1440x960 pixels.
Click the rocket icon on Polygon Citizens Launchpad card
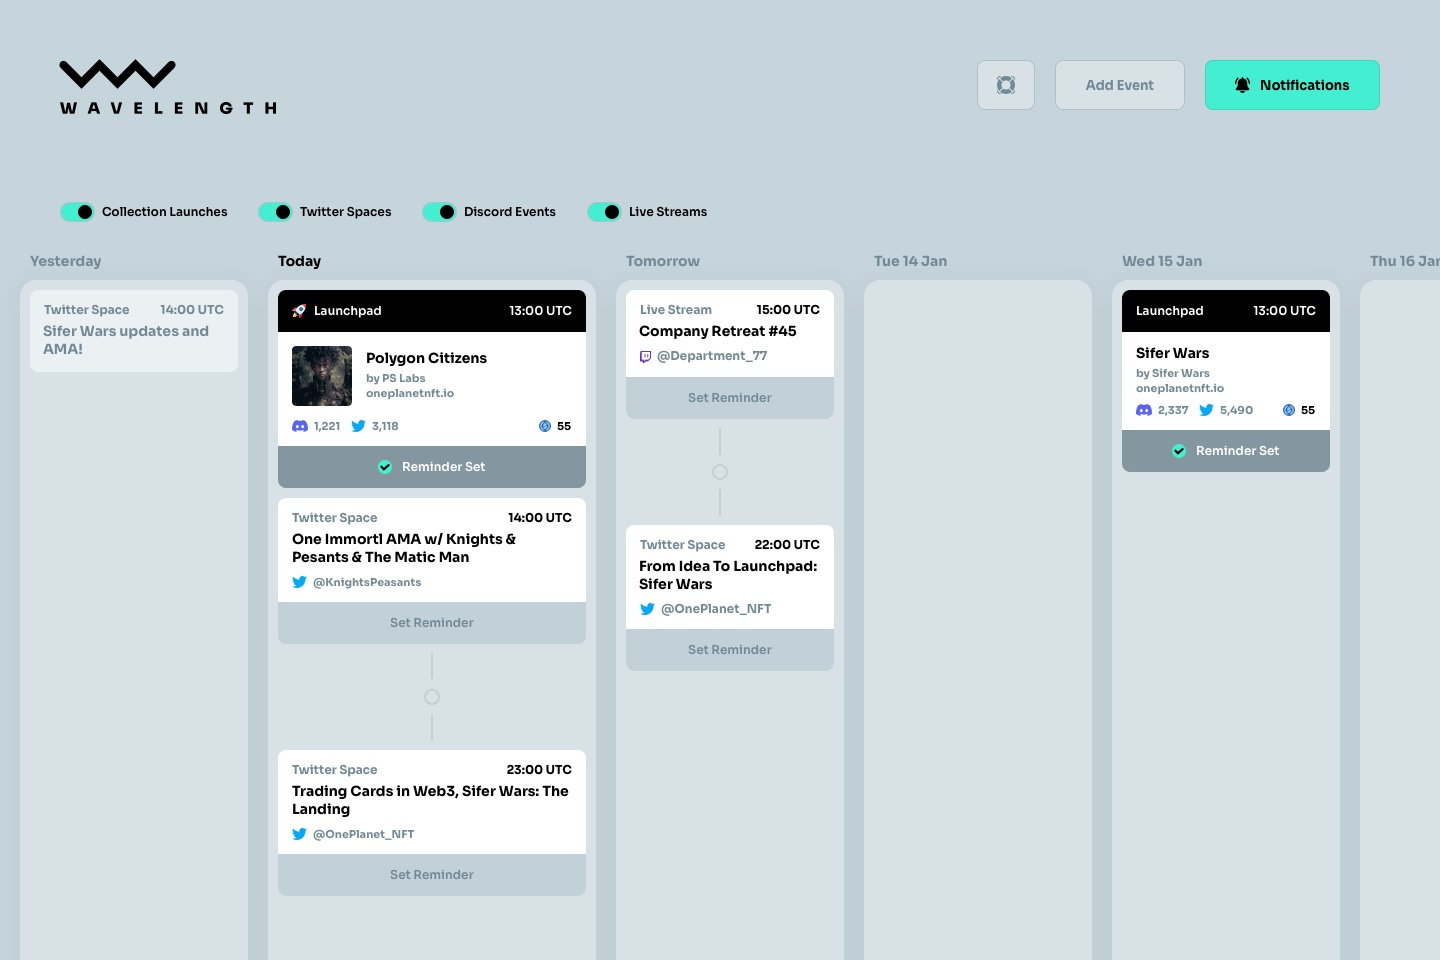tap(298, 310)
